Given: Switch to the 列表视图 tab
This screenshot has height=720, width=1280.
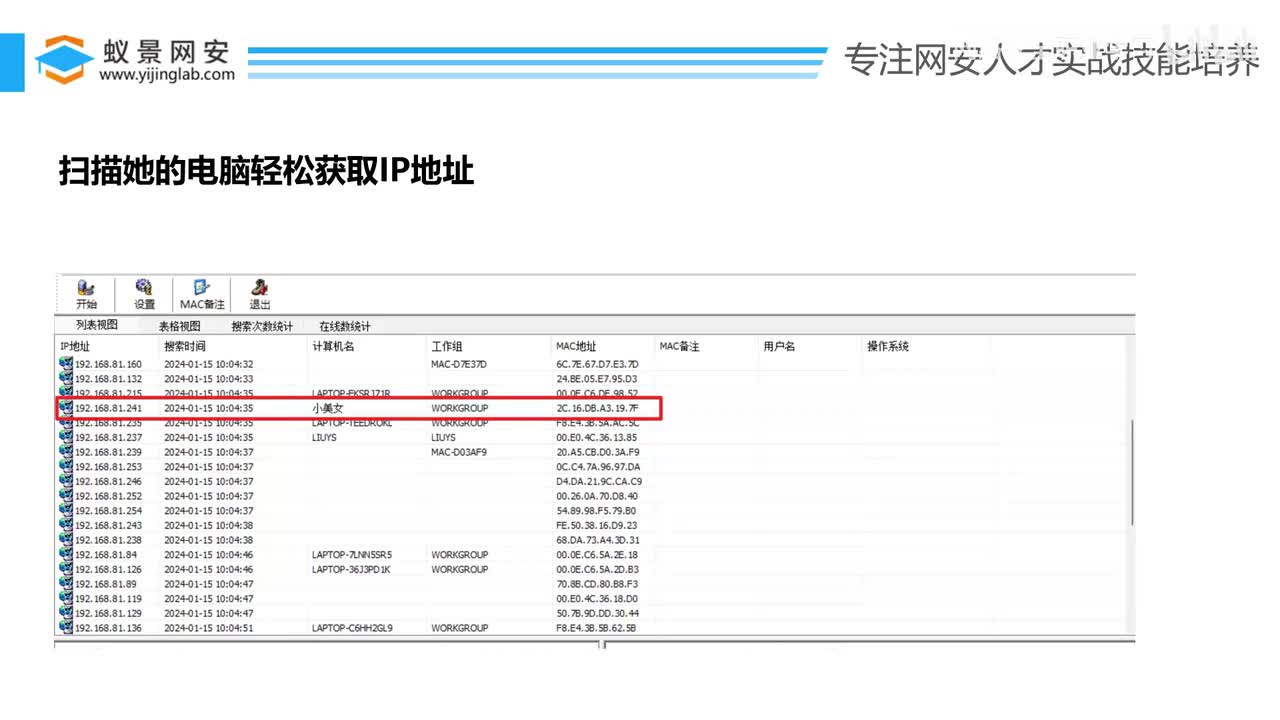Looking at the screenshot, I should [x=97, y=325].
